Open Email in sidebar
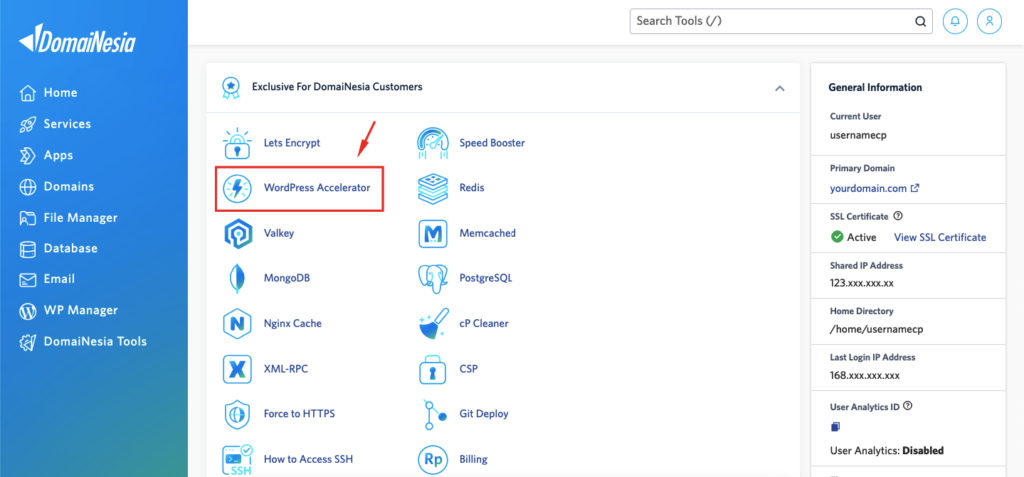This screenshot has height=477, width=1024. (47, 279)
